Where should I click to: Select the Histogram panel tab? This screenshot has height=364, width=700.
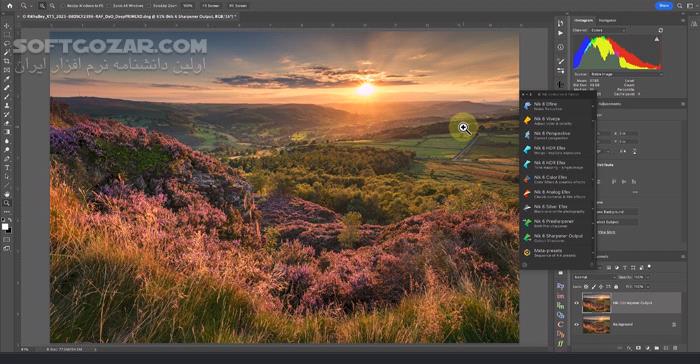(583, 20)
